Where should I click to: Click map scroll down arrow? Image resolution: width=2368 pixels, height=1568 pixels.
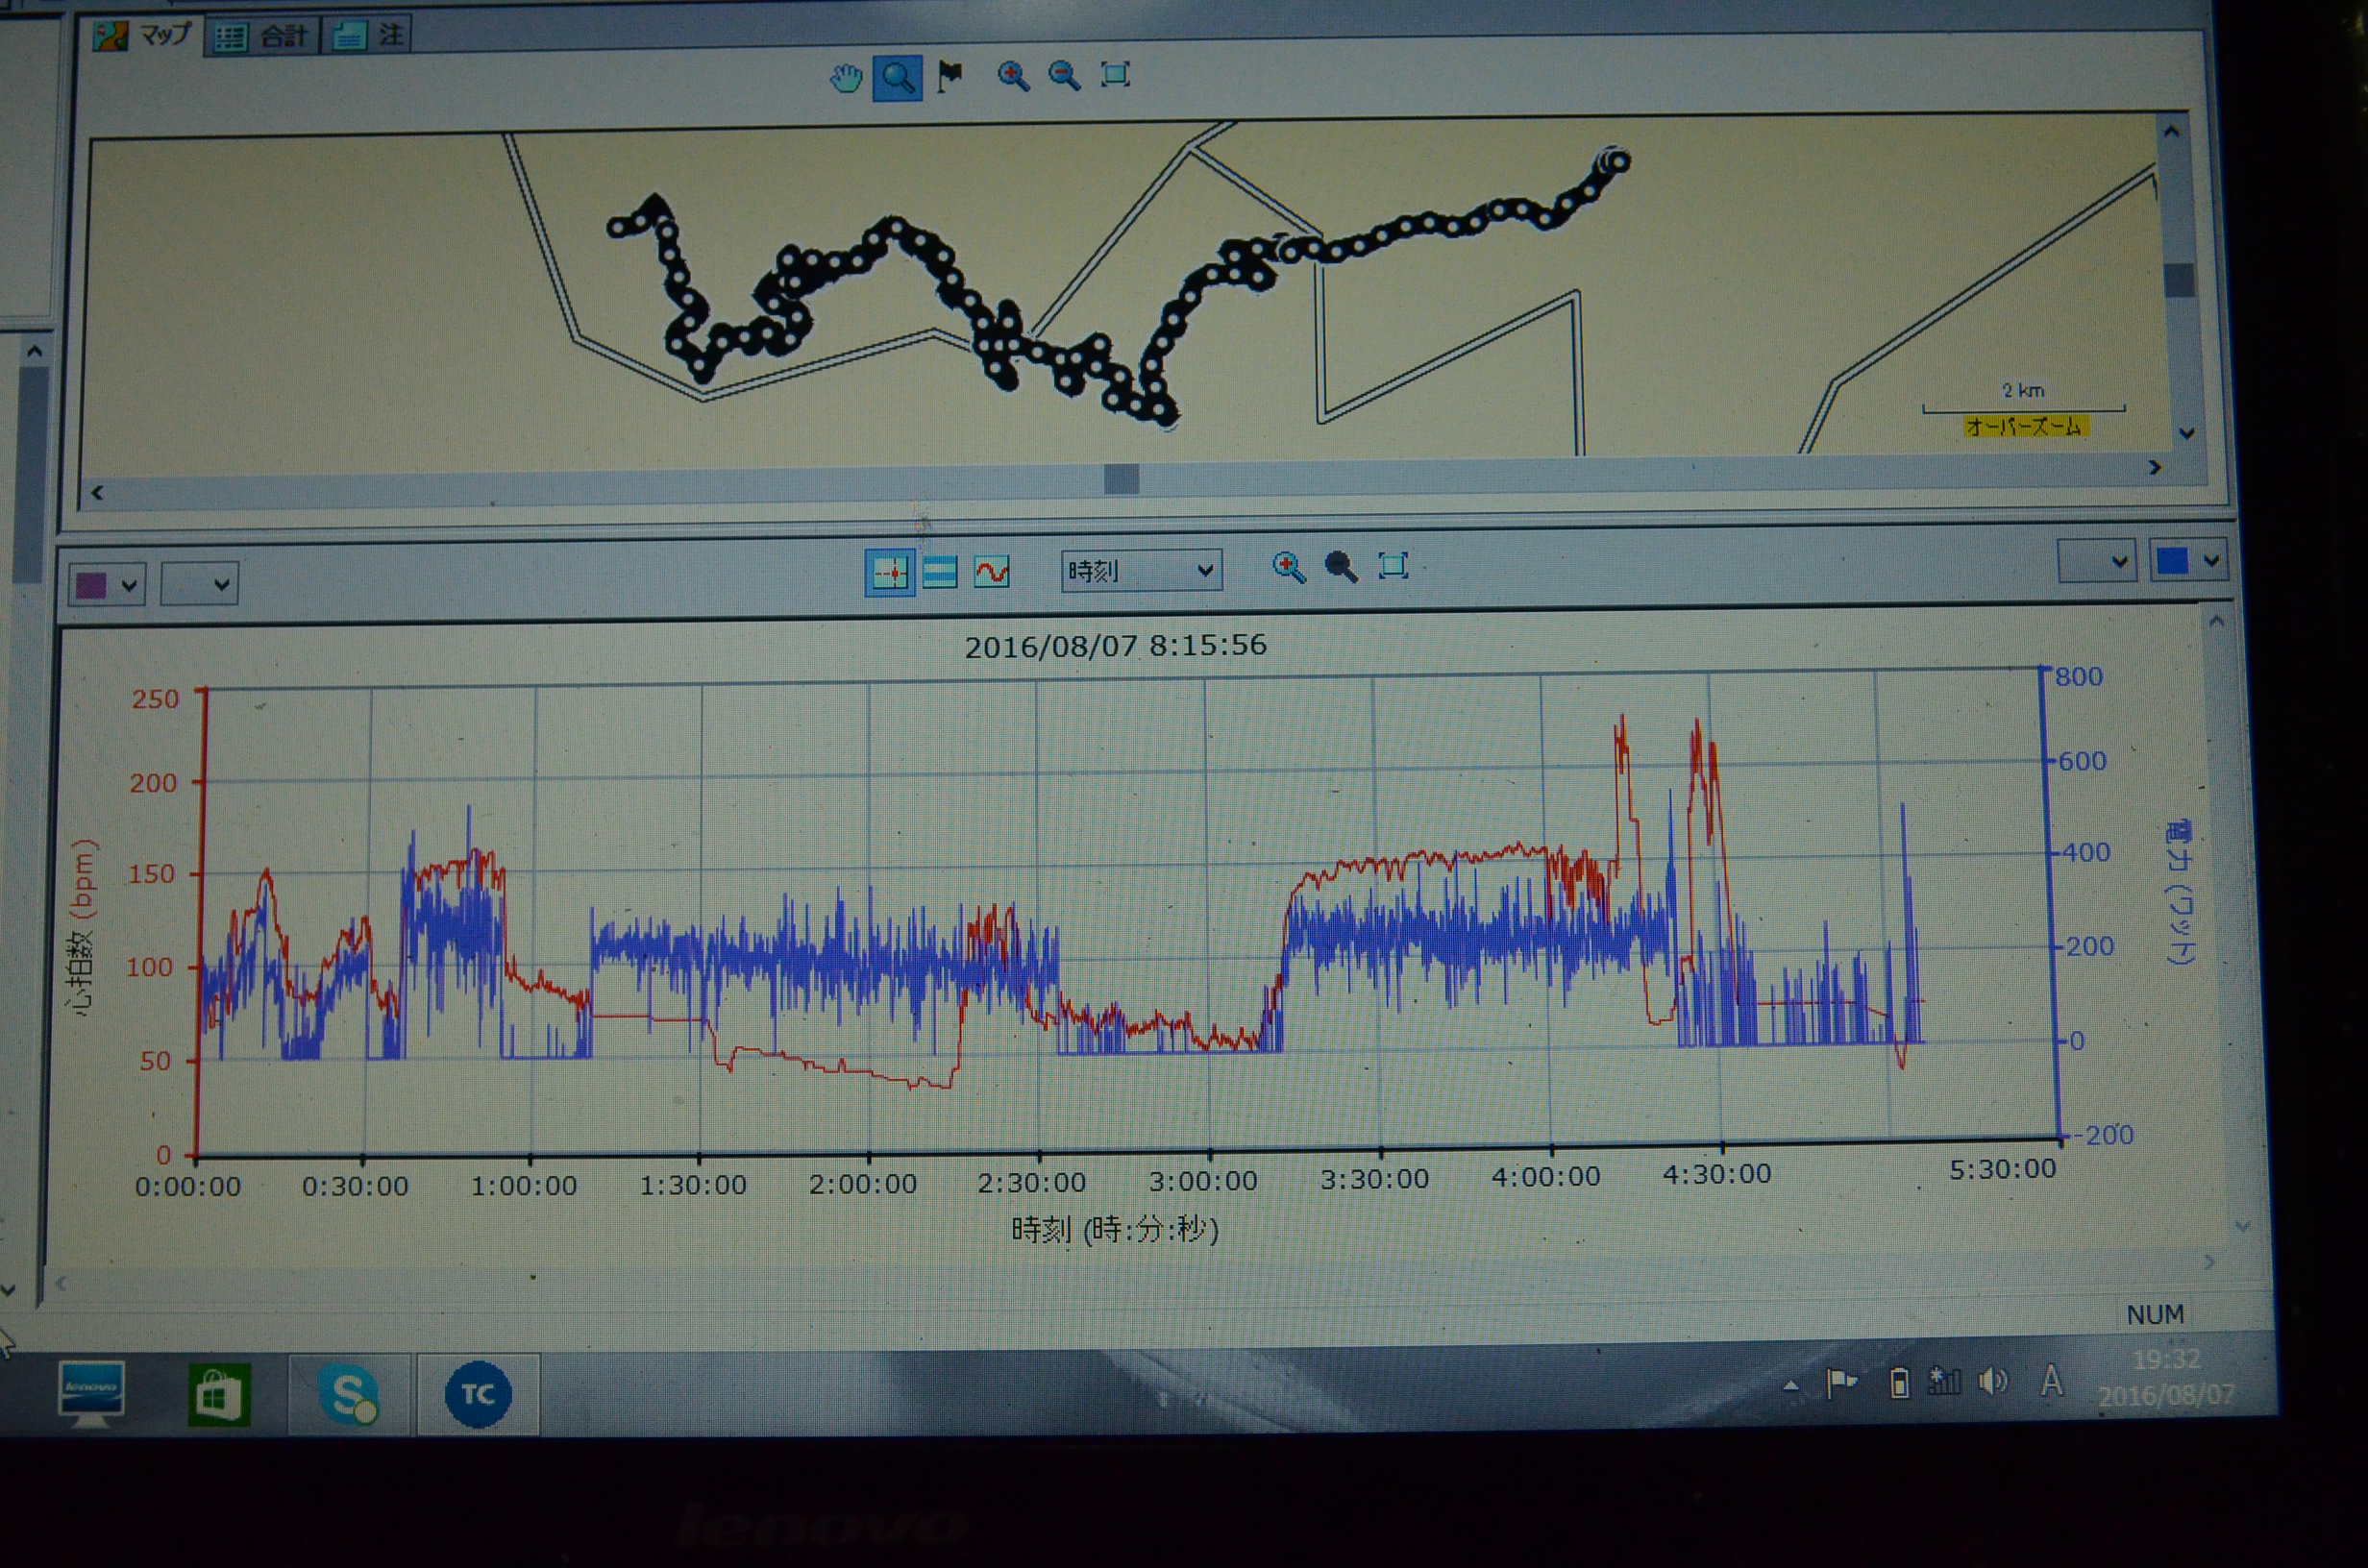point(2186,433)
